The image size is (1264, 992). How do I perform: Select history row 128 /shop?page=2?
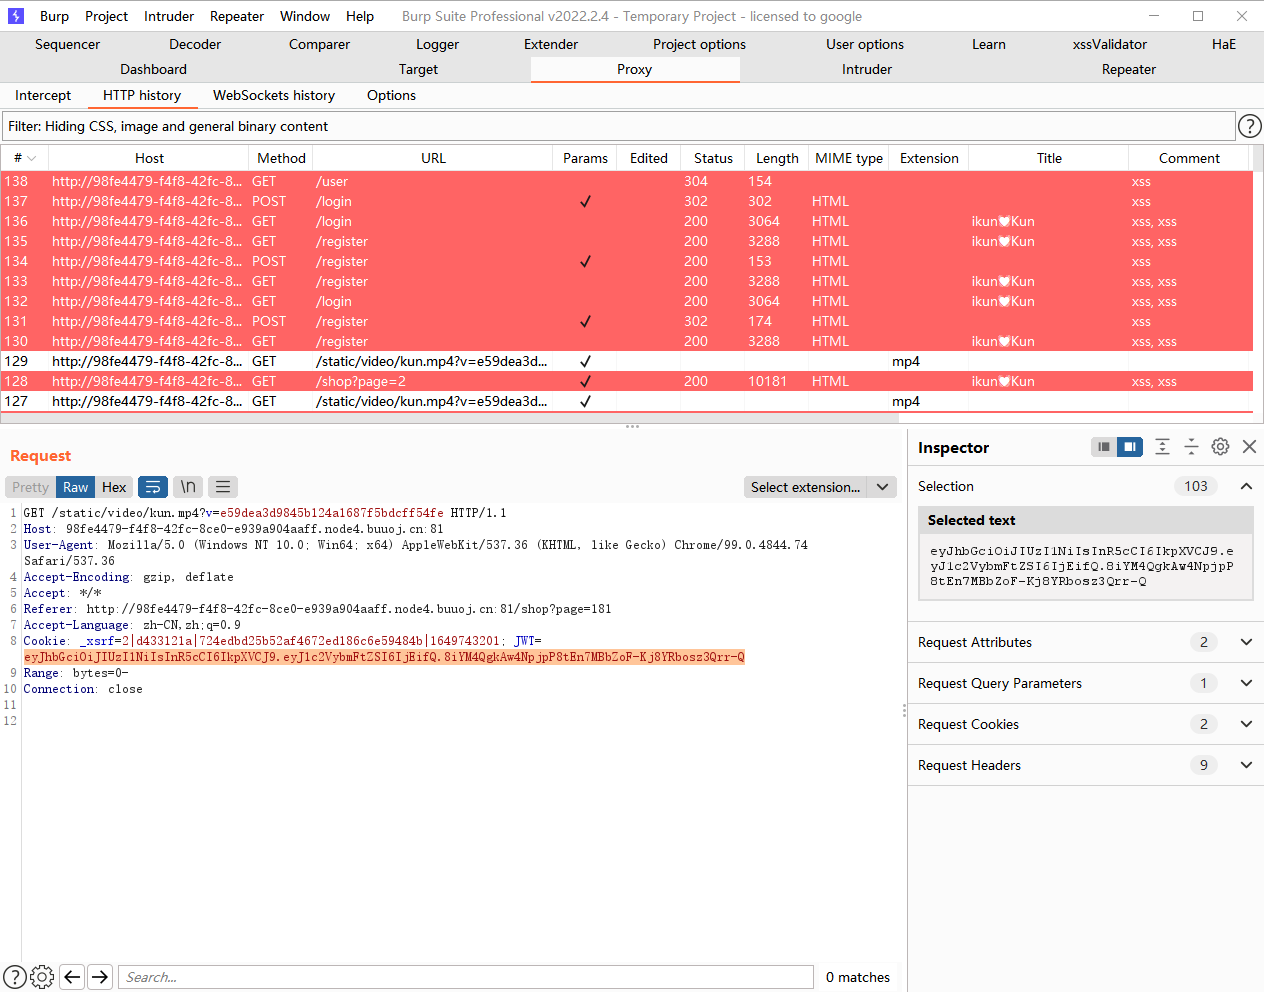coord(627,381)
